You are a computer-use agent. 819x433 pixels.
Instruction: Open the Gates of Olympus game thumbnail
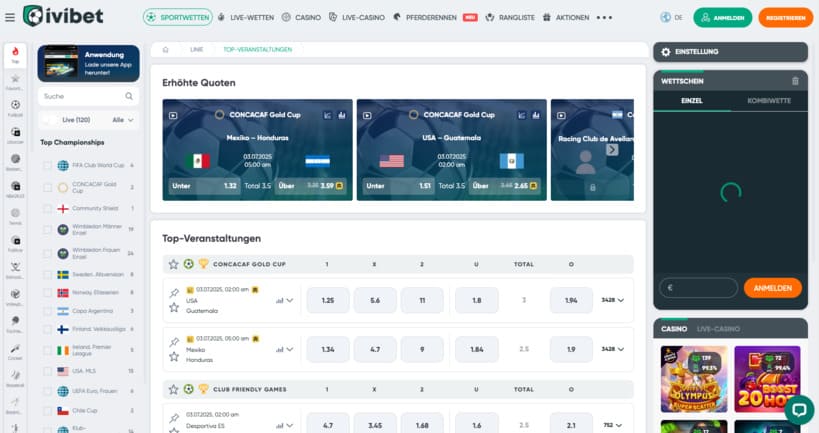pos(694,379)
